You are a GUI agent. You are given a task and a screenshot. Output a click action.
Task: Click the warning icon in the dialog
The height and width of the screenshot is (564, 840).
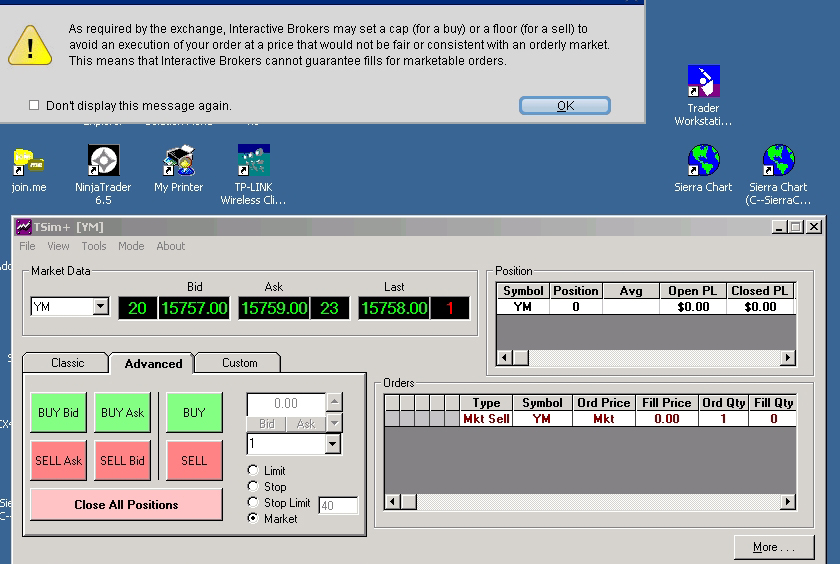click(x=30, y=46)
